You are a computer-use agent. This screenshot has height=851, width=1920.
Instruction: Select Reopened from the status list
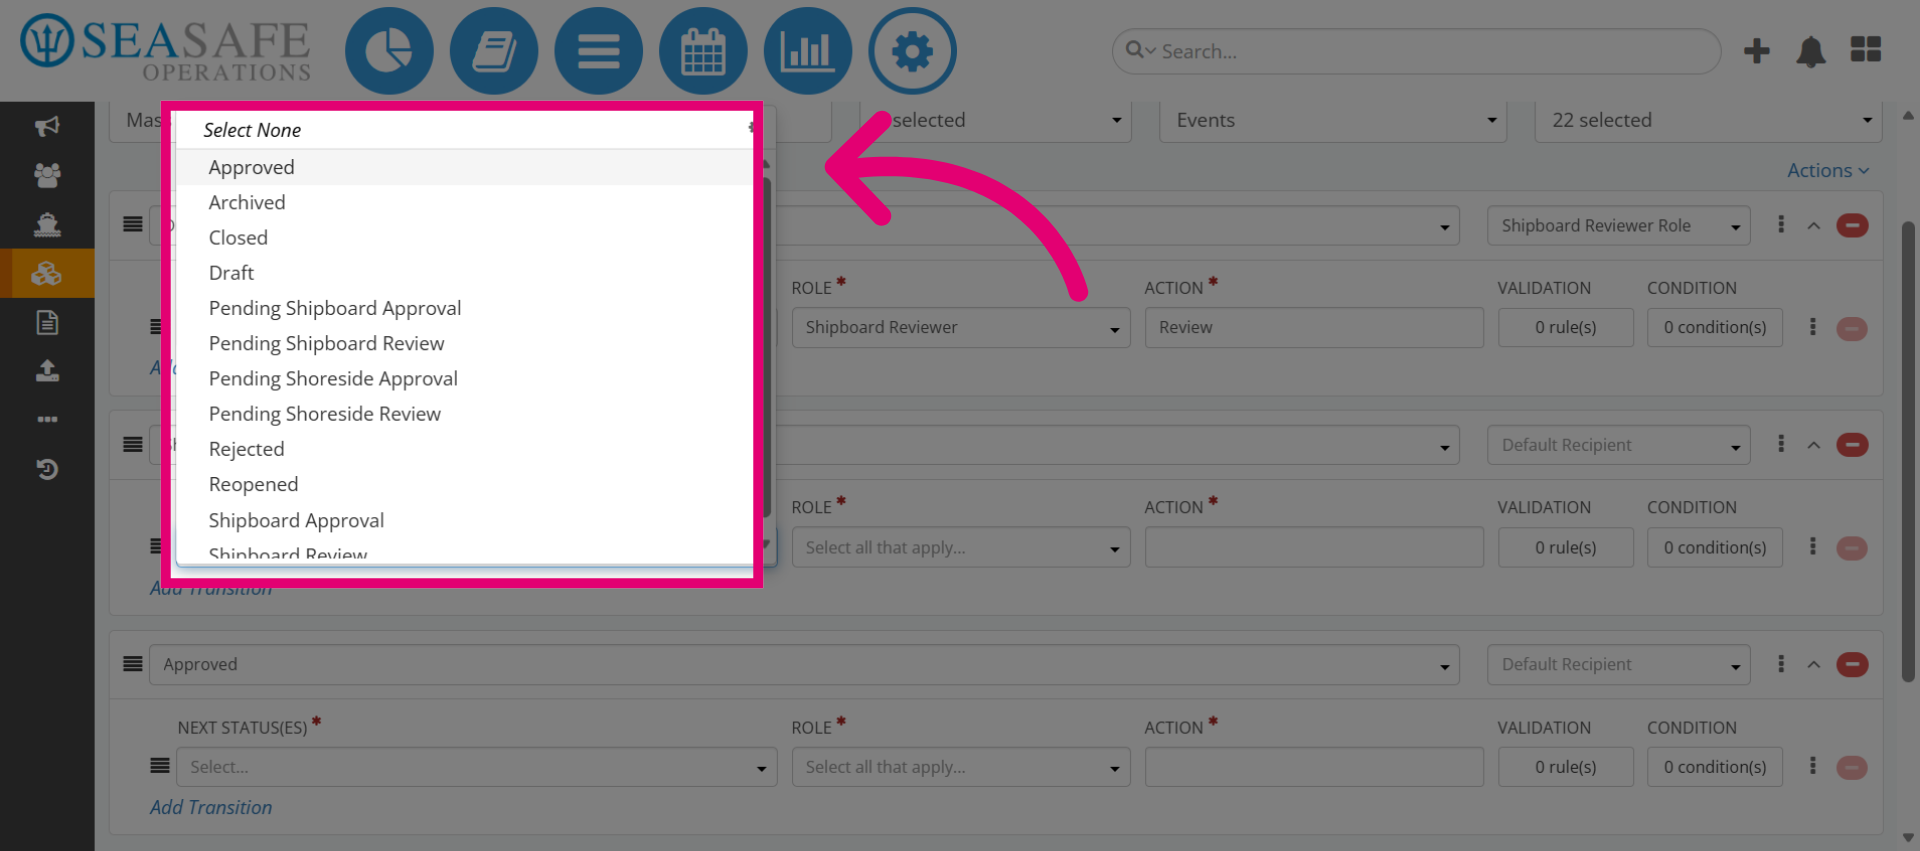pos(464,484)
